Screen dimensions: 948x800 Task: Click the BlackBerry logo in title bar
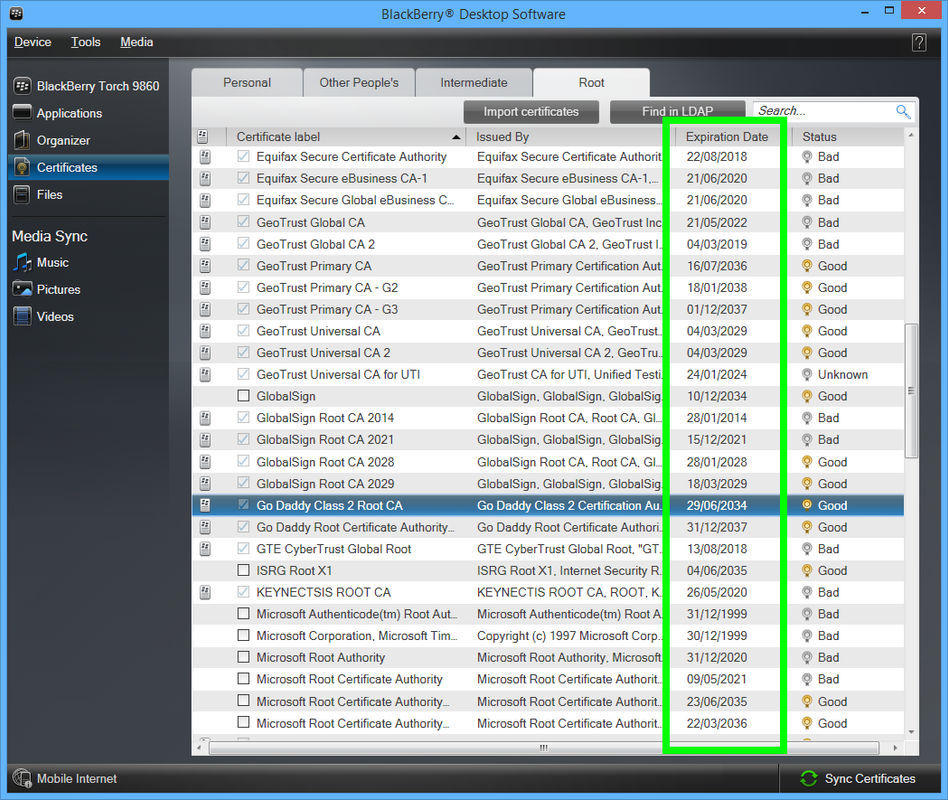pyautogui.click(x=16, y=13)
